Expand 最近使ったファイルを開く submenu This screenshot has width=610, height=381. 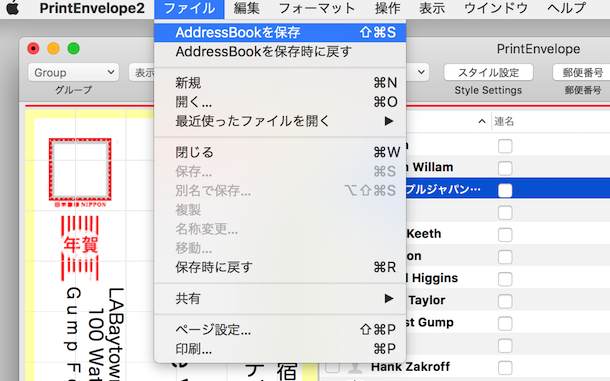tap(280, 121)
